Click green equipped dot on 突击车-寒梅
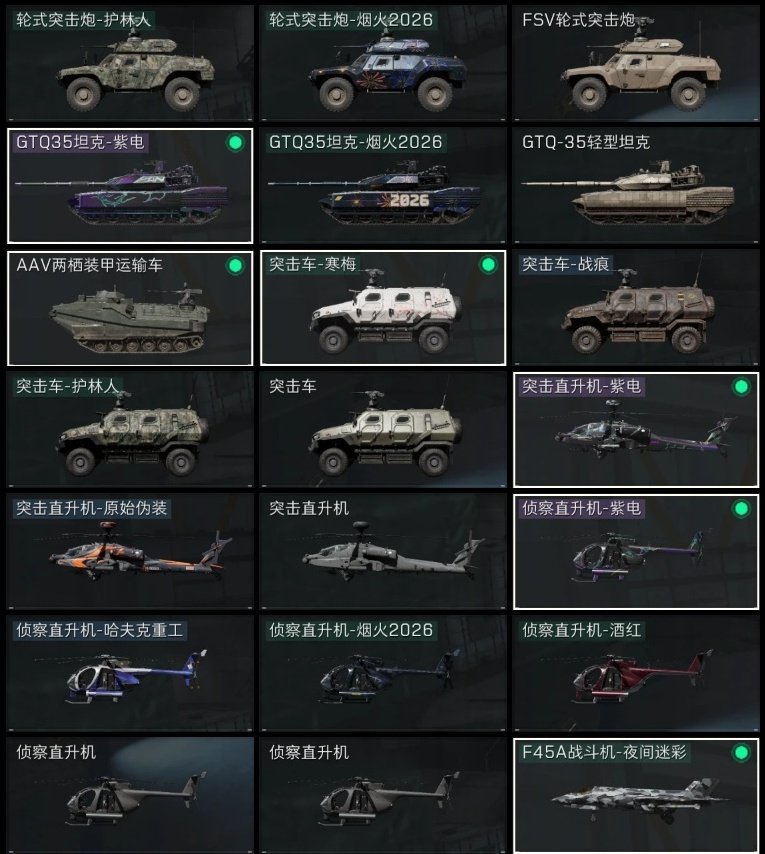This screenshot has width=765, height=854. 488,265
